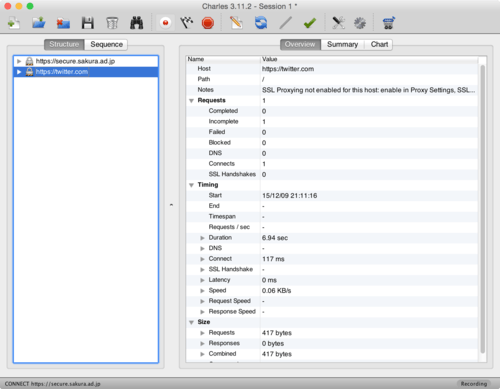The image size is (500, 389).
Task: Expand the Latency timing row
Action: [202, 280]
